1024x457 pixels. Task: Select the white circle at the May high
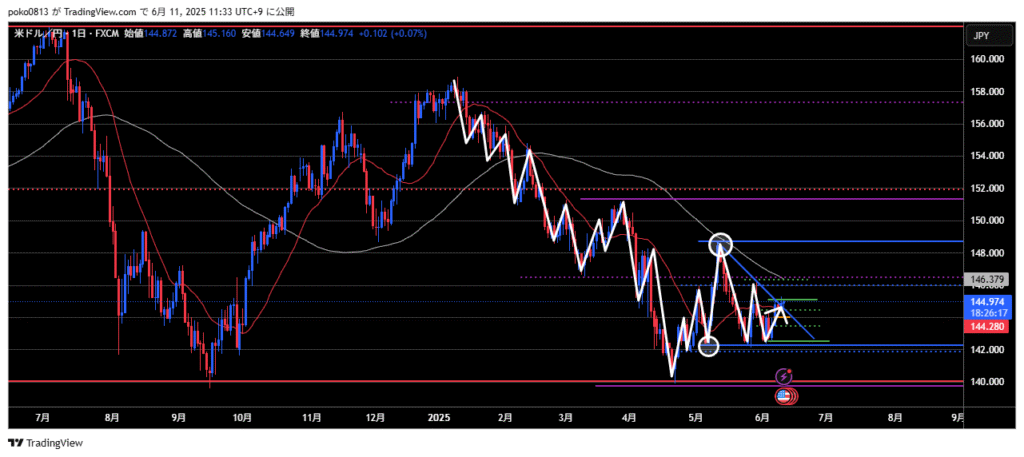tap(721, 244)
